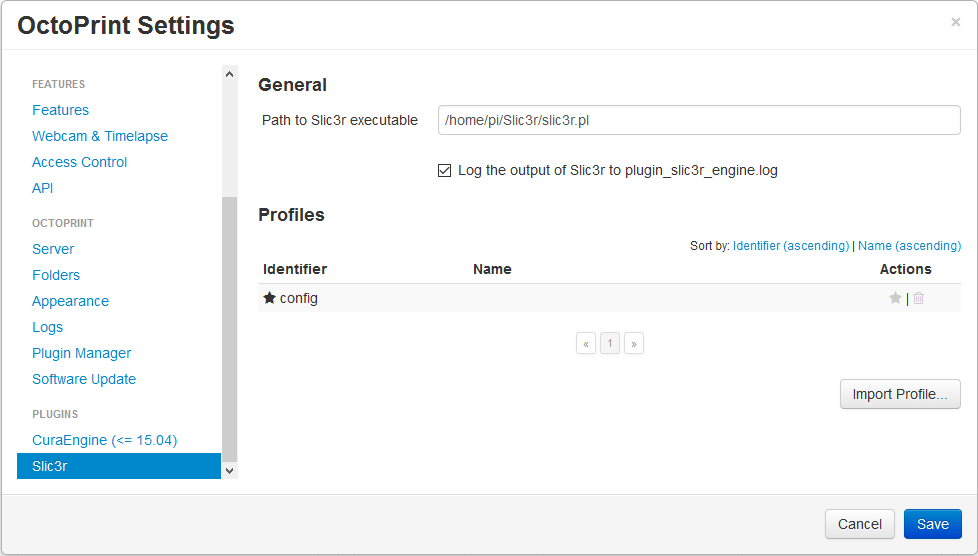This screenshot has width=978, height=556.
Task: Click sidebar scrollbar down arrow
Action: pyautogui.click(x=230, y=471)
